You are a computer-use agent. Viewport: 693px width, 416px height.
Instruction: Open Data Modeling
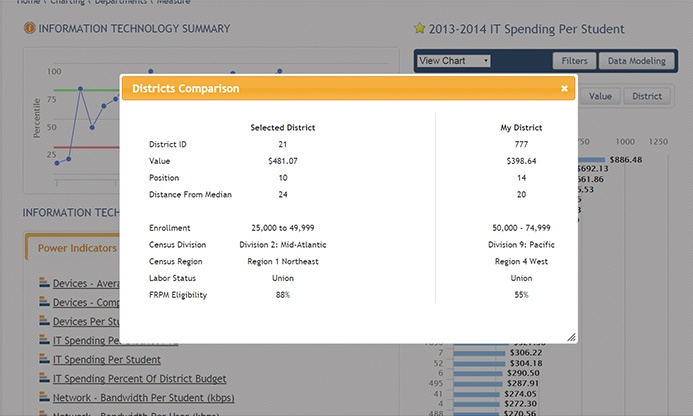636,61
